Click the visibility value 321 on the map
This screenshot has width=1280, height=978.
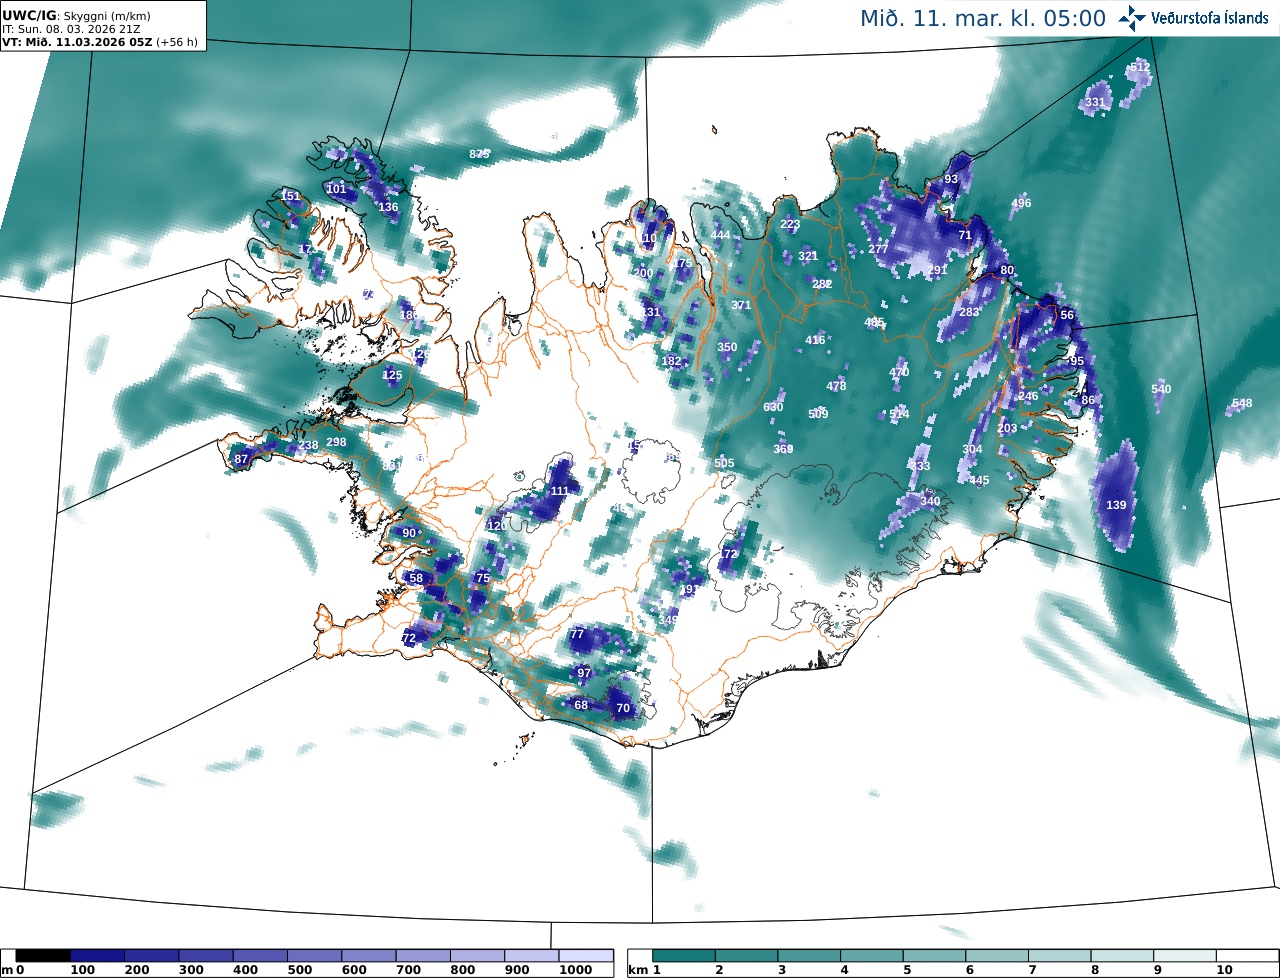click(x=808, y=256)
